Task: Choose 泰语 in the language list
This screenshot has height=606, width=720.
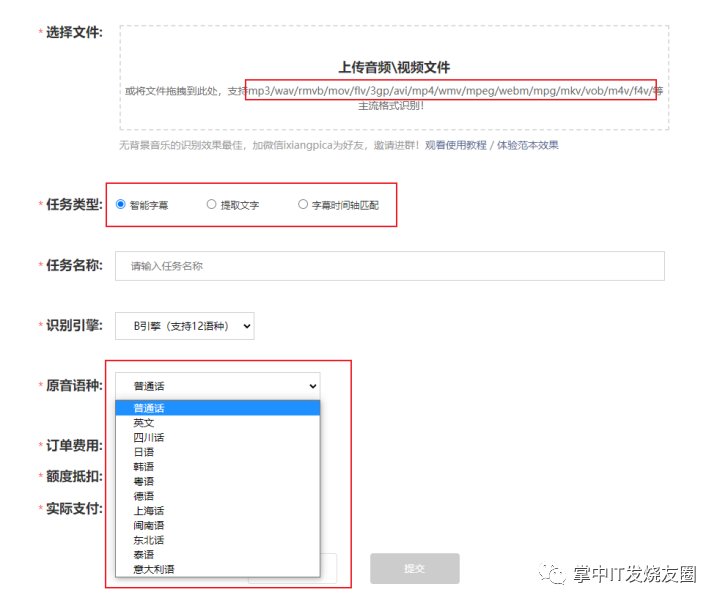Action: click(x=218, y=555)
